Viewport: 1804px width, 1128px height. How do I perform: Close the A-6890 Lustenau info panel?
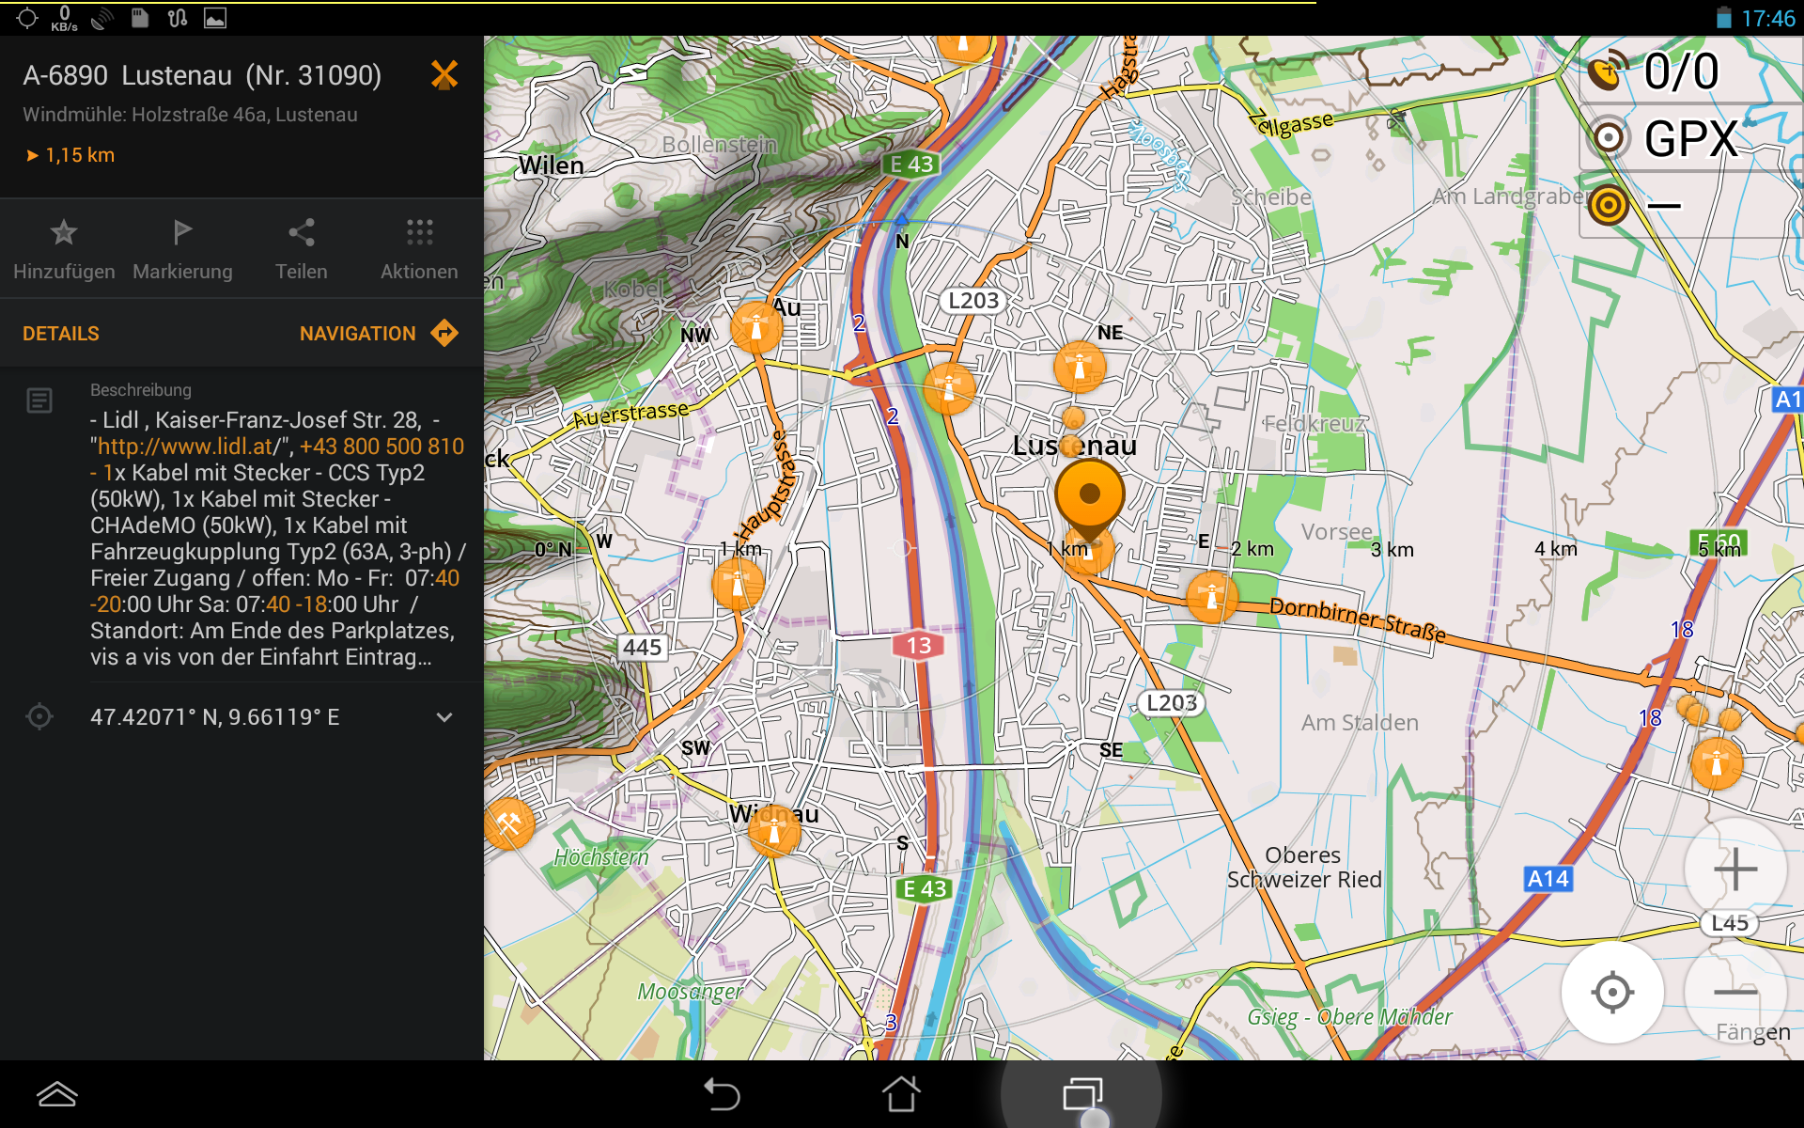pos(444,75)
